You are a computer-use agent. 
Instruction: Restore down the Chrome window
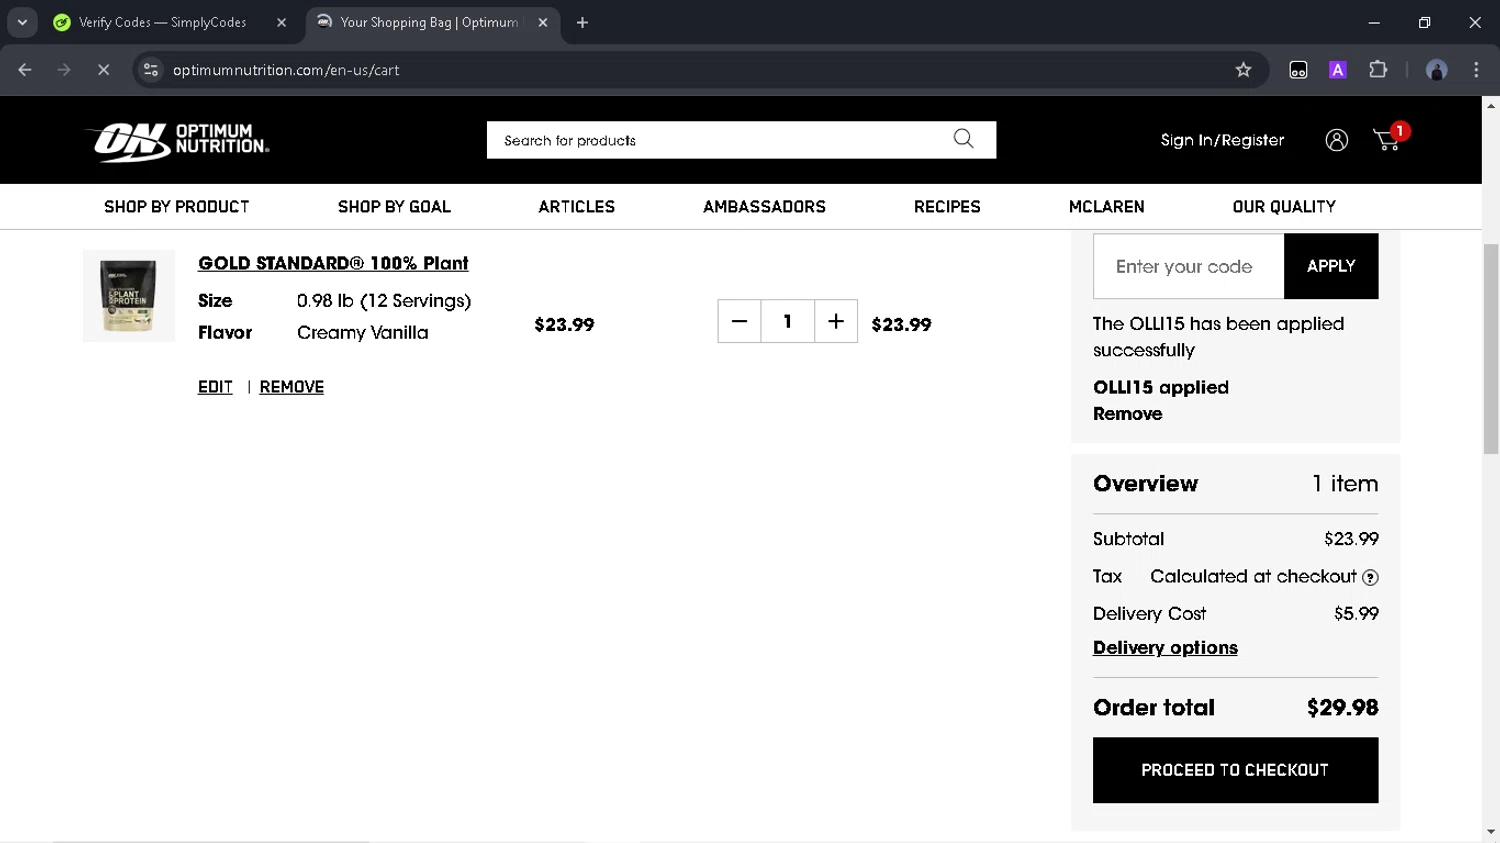[1424, 22]
